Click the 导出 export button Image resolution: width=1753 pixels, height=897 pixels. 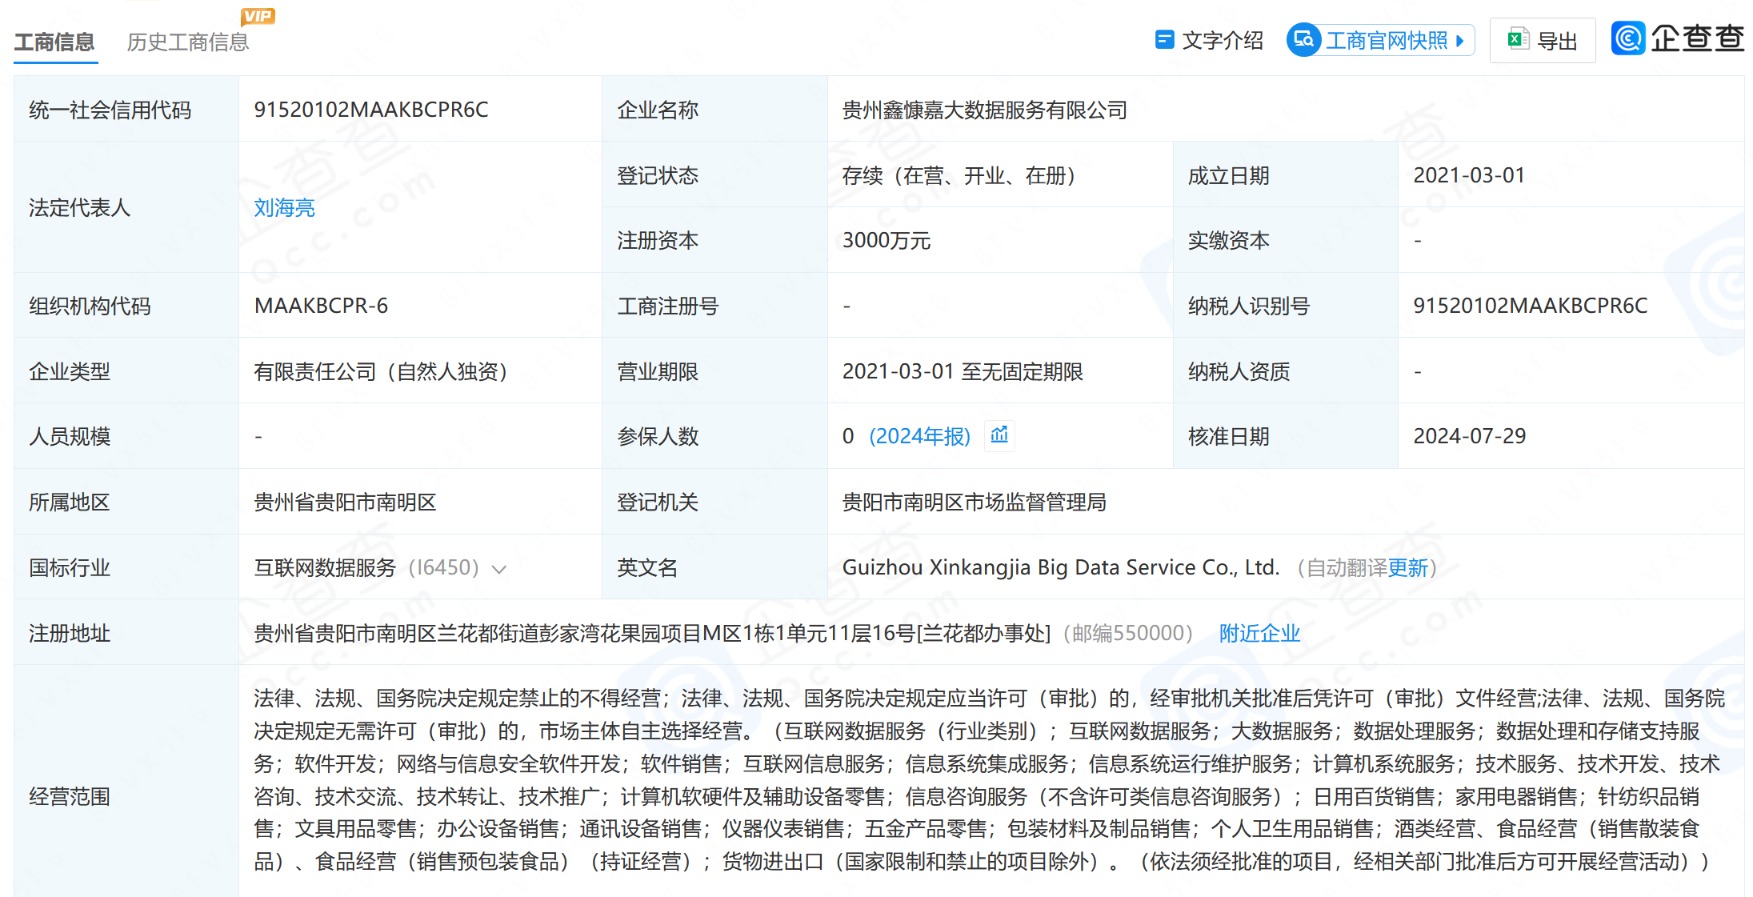click(1542, 40)
